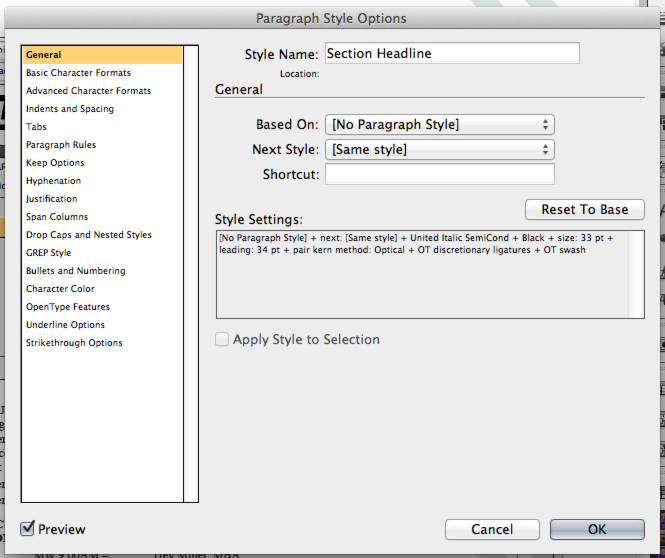This screenshot has height=558, width=665.
Task: Open Advanced Character Formats section
Action: click(102, 91)
